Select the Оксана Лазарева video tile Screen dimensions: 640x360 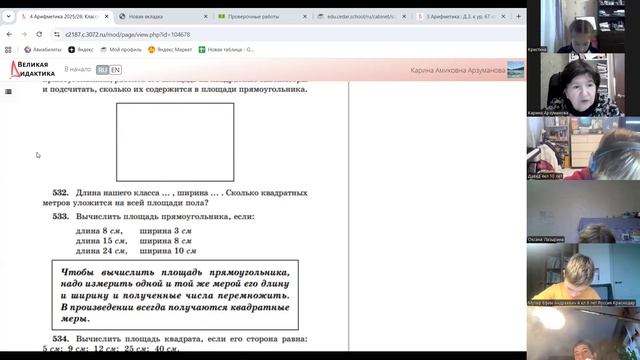583,212
